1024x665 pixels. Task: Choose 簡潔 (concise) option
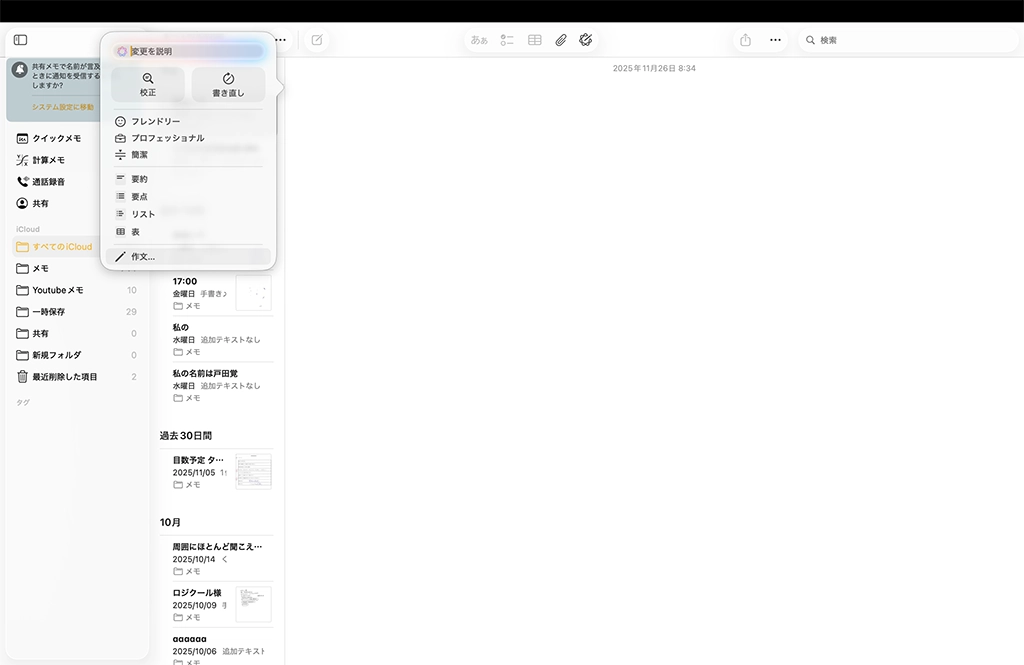(139, 155)
